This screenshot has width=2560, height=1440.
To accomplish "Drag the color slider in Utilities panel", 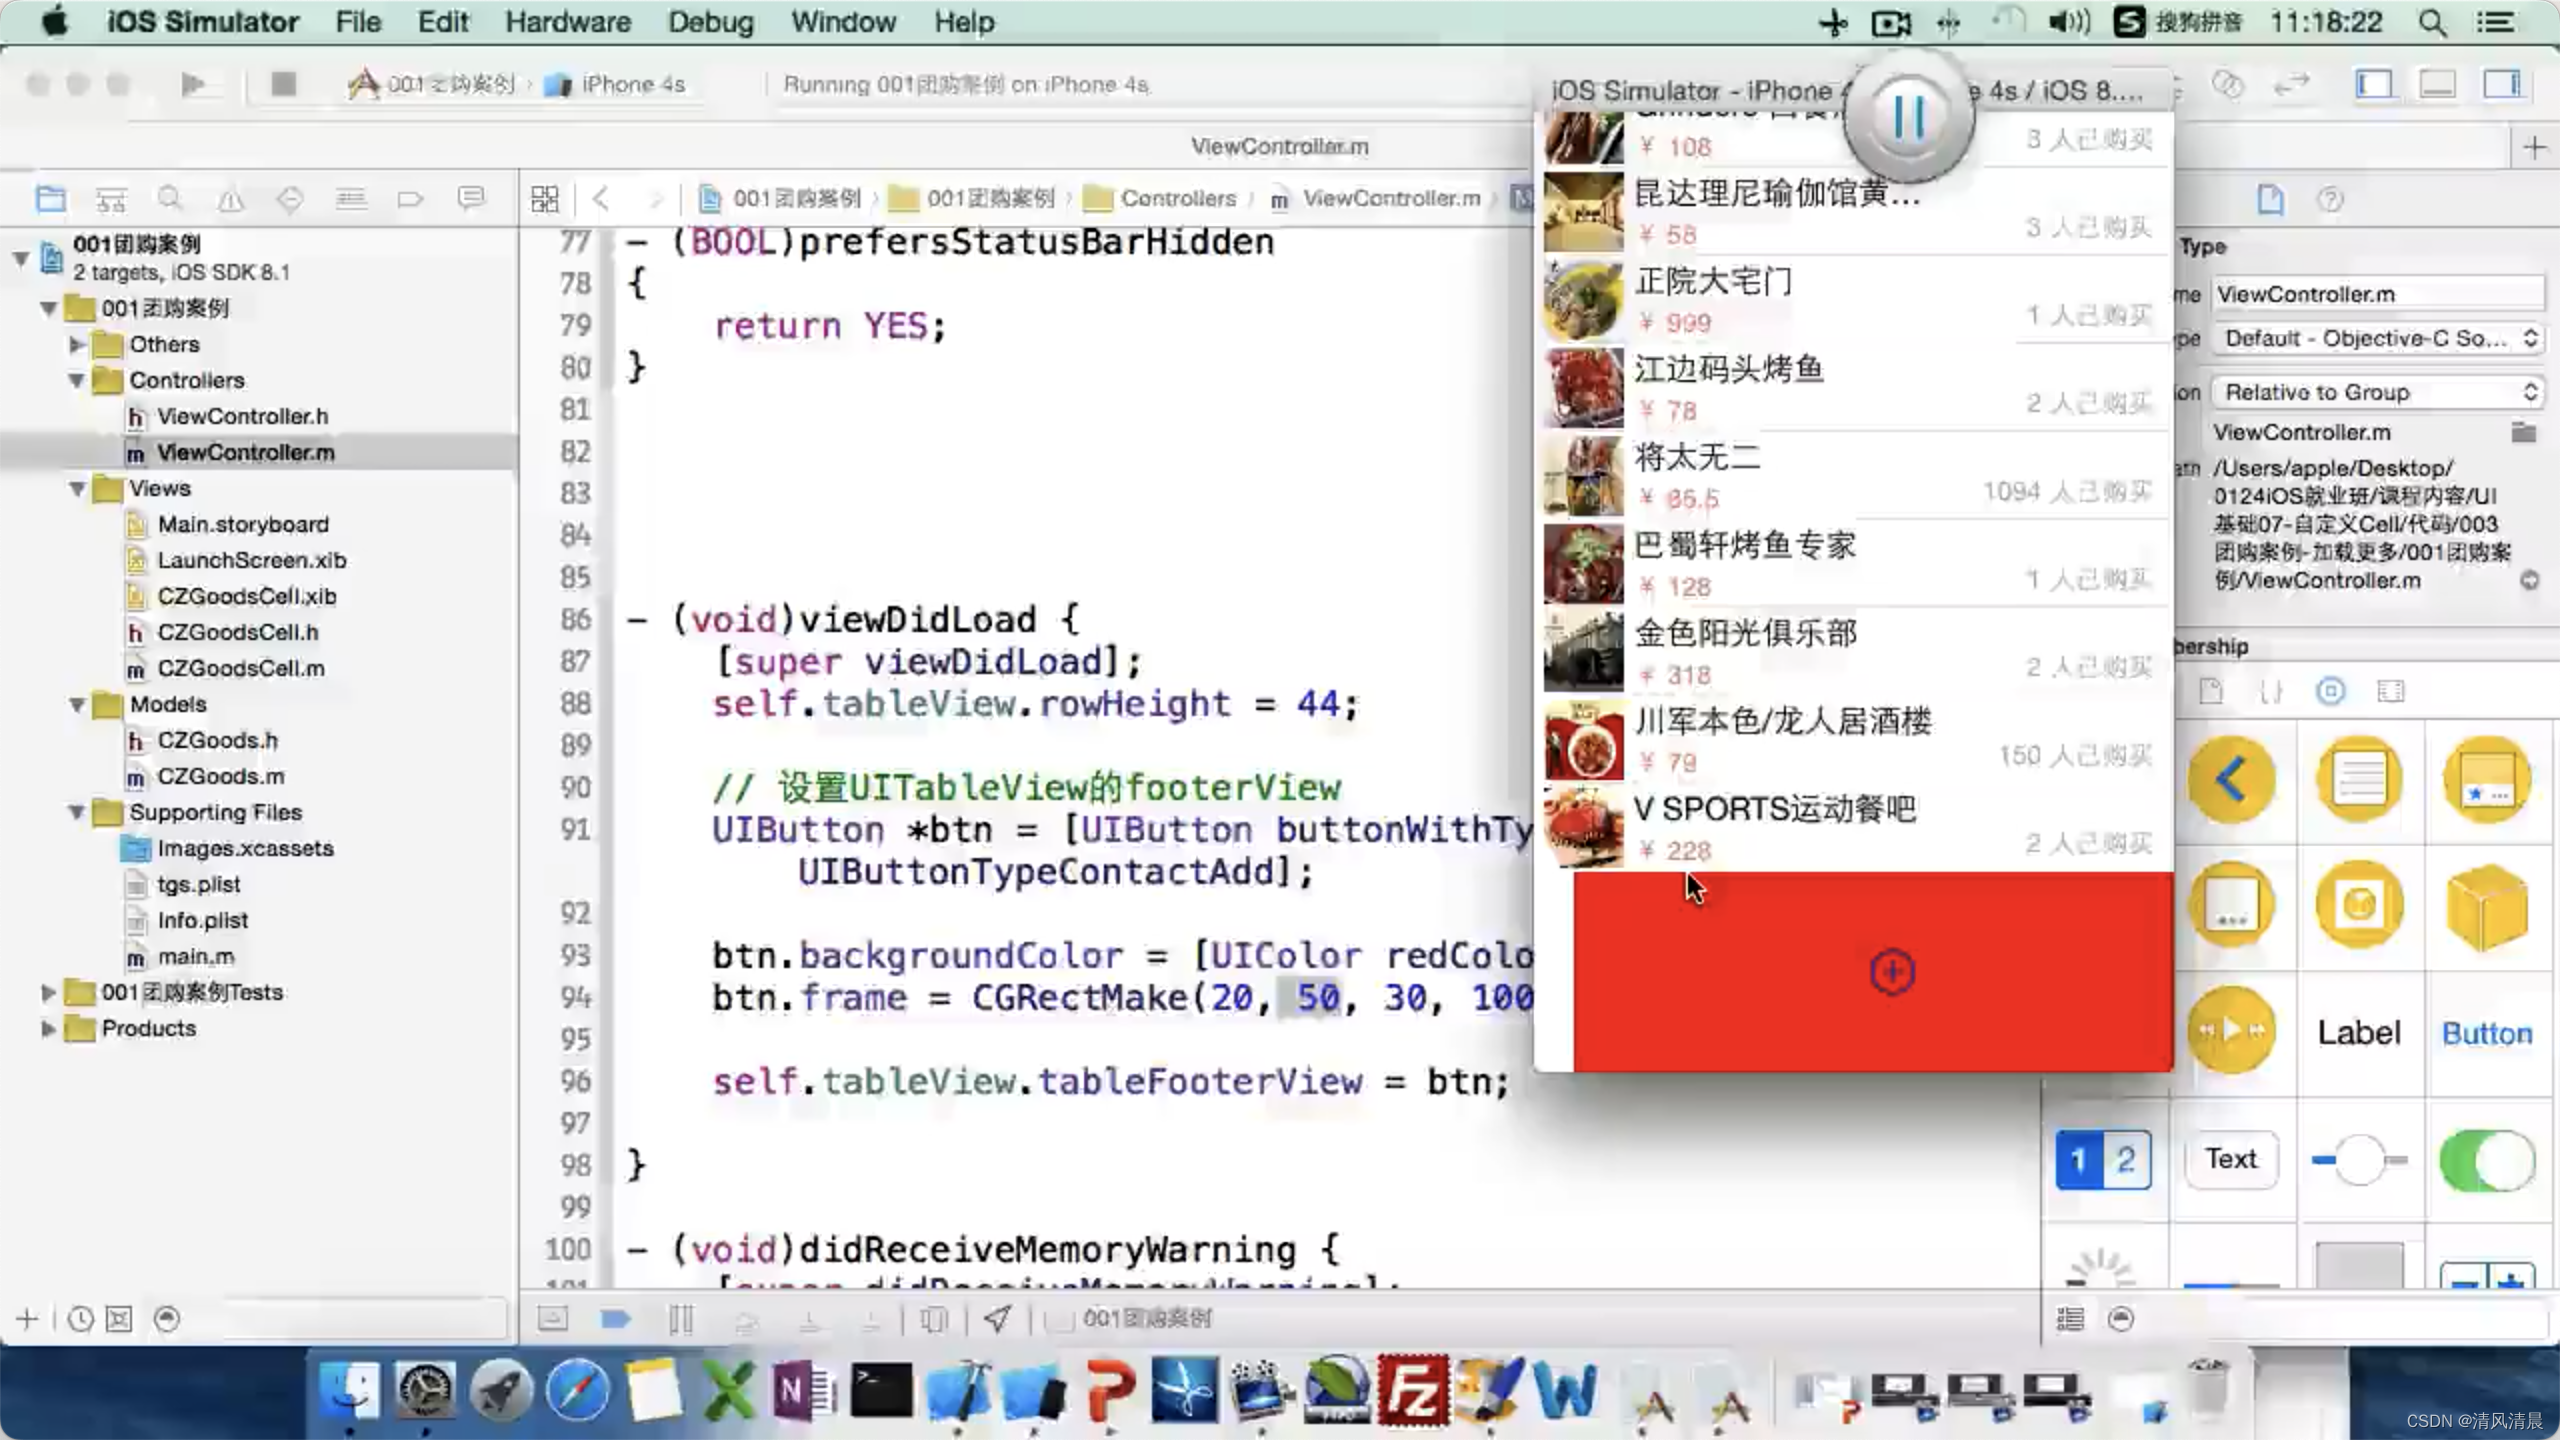I will [2358, 1159].
